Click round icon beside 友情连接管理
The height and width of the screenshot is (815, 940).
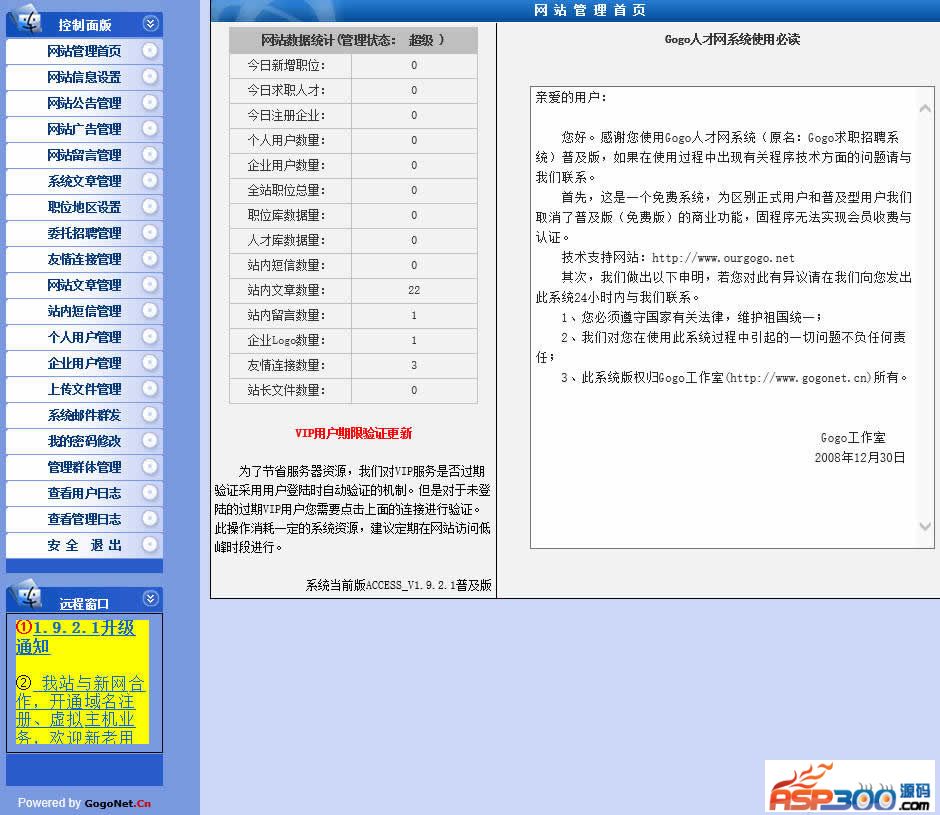pos(150,258)
